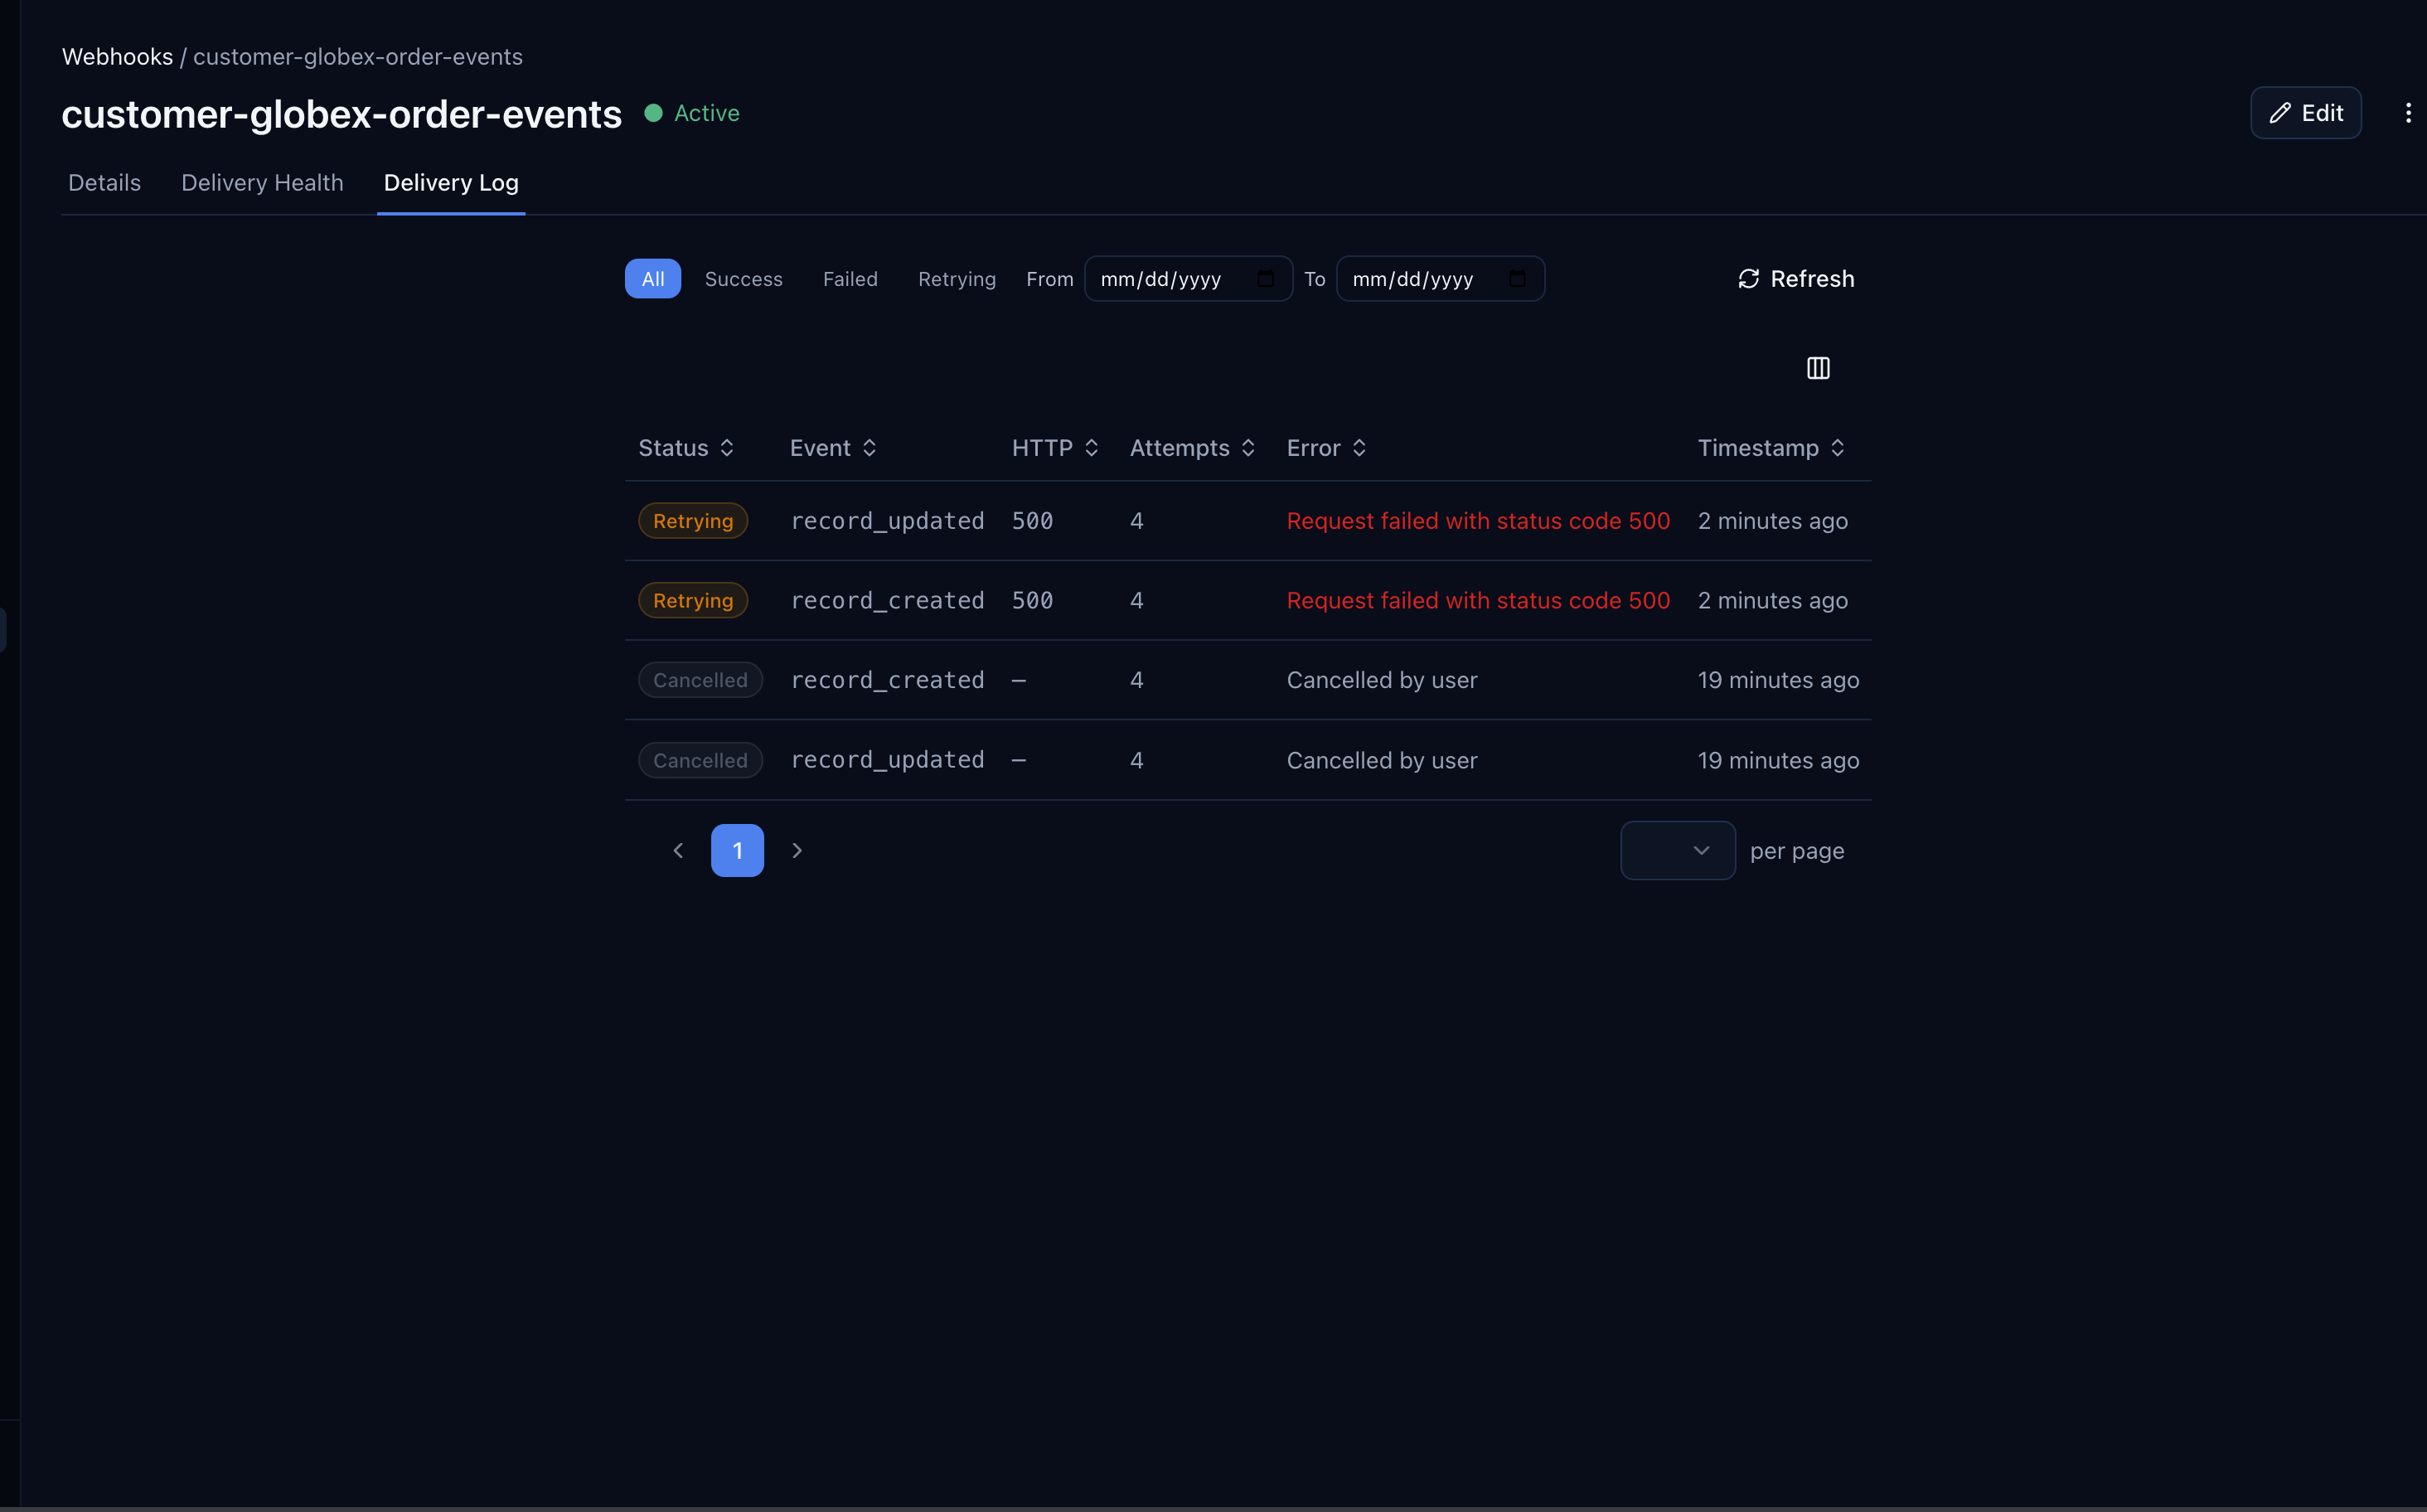Go to the previous page arrow

click(678, 850)
